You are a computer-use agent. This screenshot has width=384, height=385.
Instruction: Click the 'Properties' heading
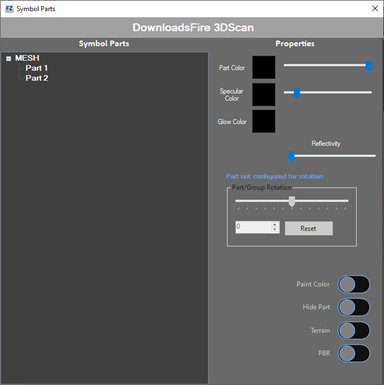295,44
